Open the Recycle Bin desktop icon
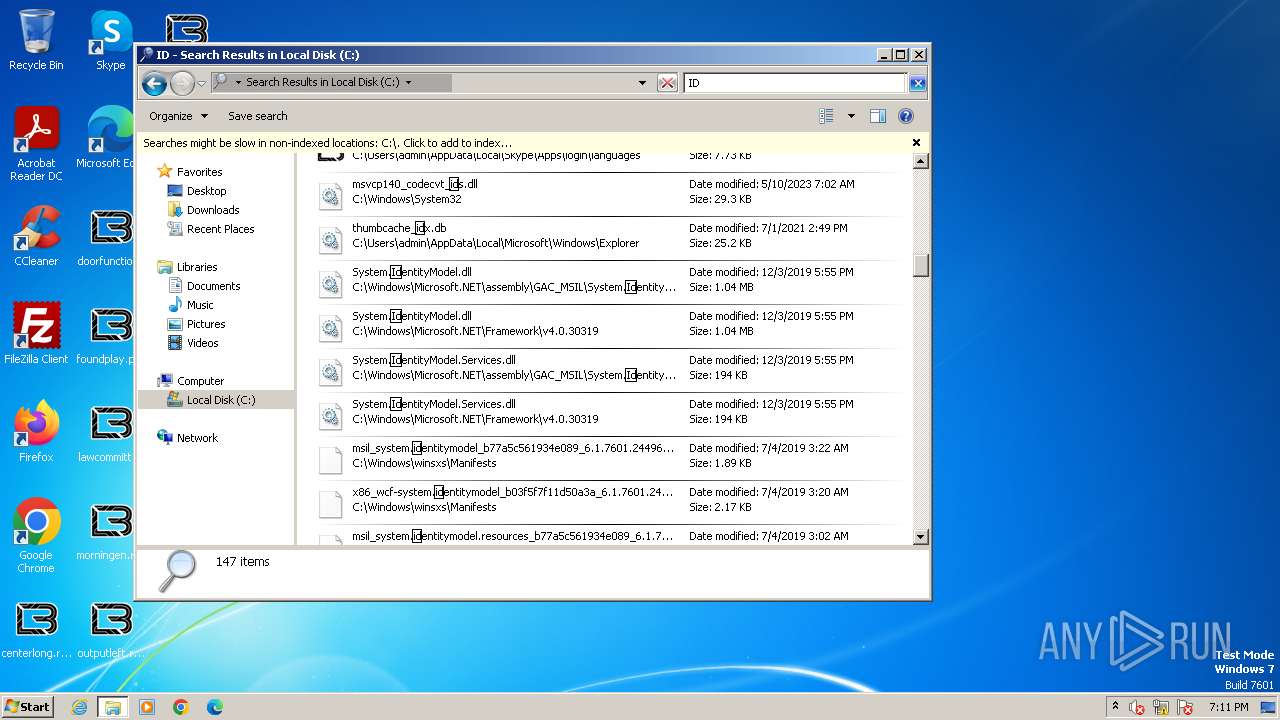 [36, 41]
